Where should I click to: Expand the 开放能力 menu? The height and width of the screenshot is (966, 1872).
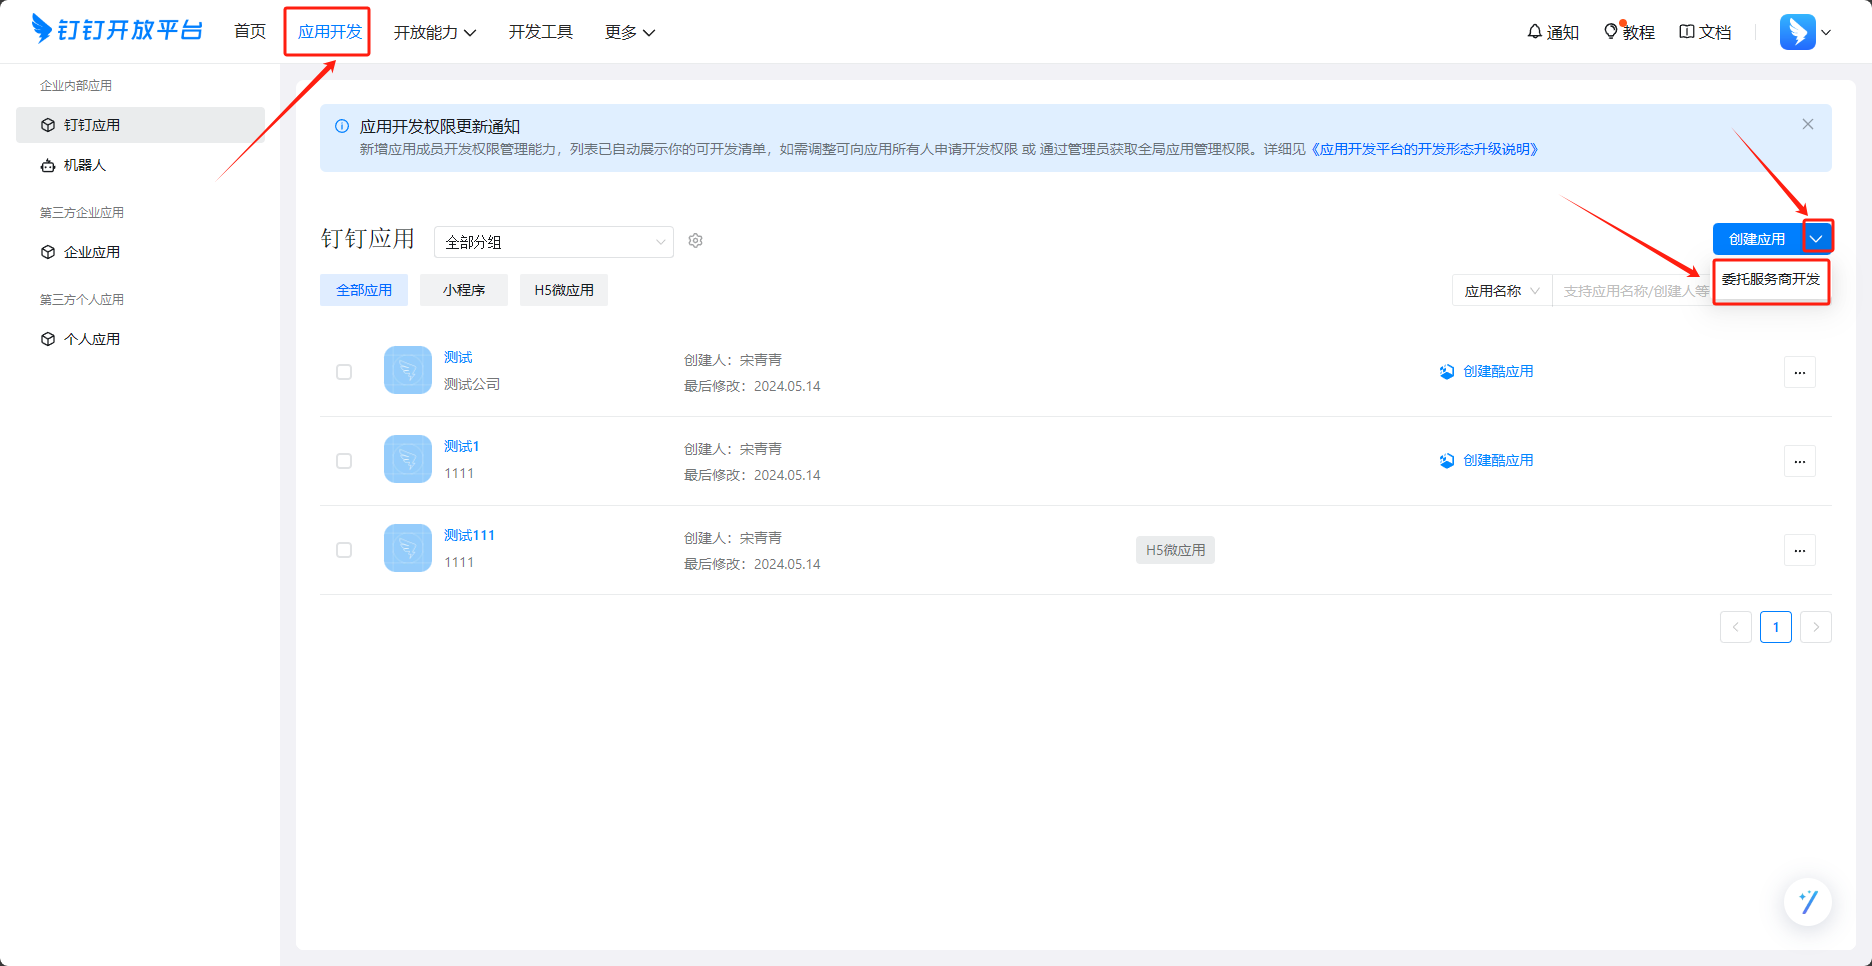(x=435, y=33)
